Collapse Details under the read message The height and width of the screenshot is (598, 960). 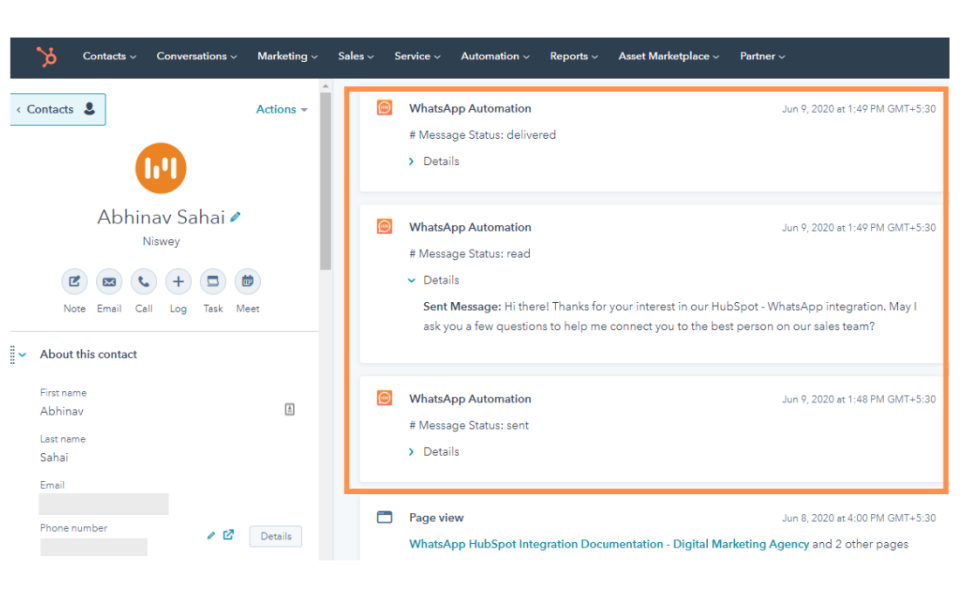[434, 280]
